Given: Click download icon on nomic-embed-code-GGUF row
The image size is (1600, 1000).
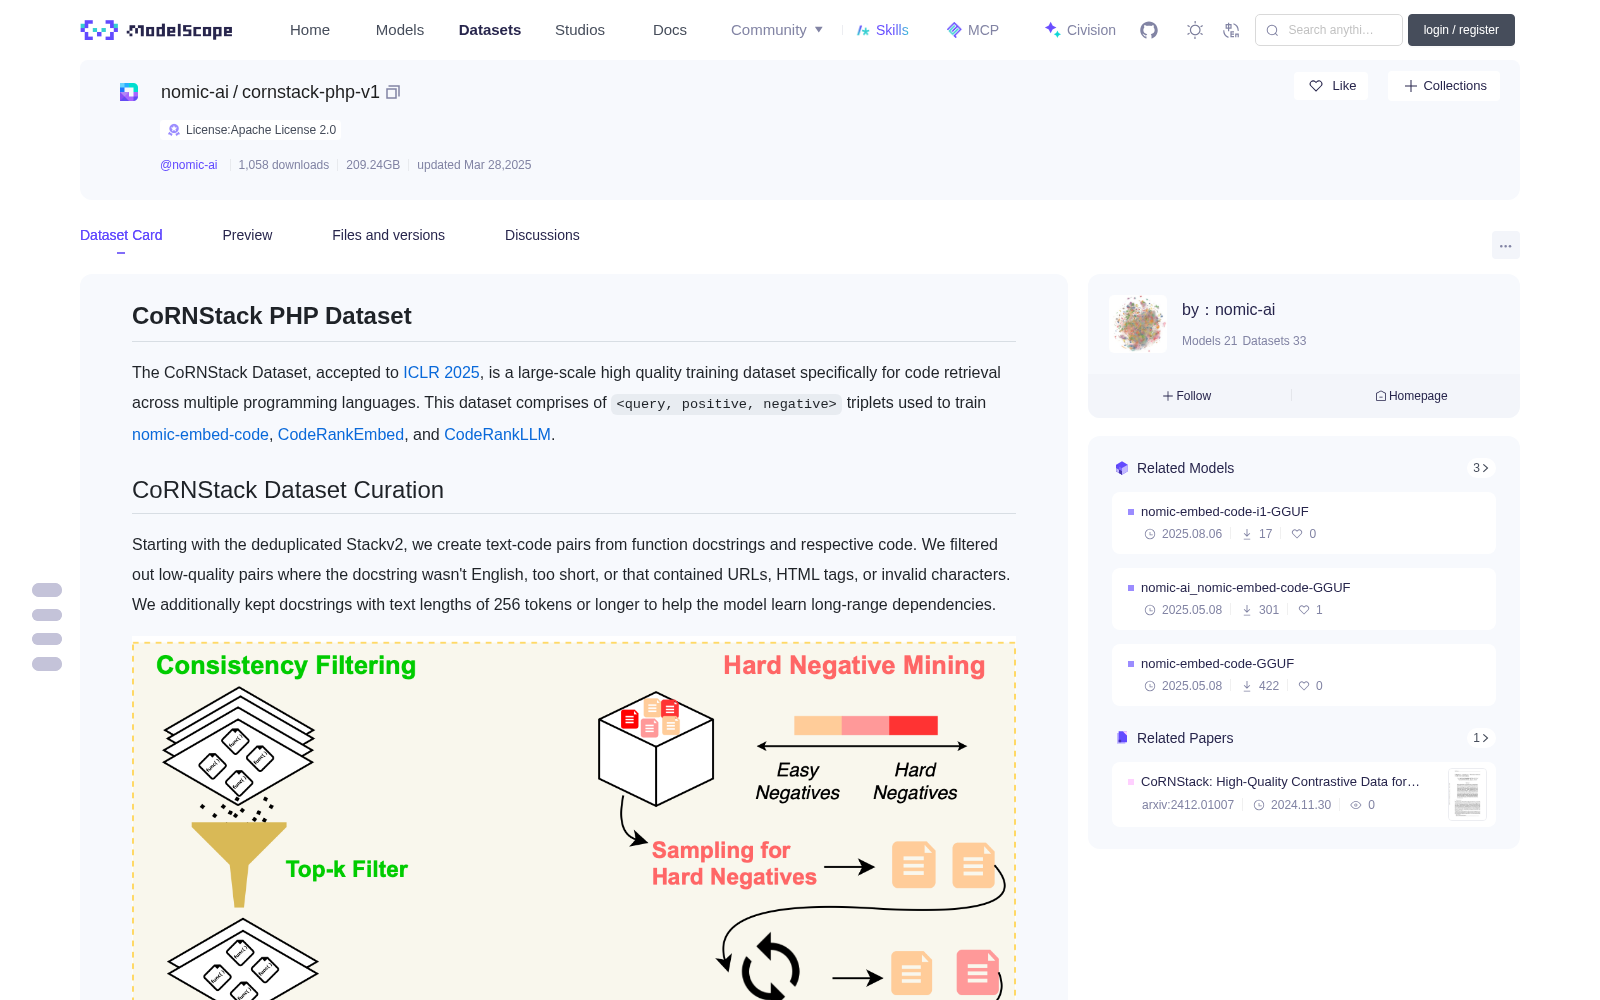Looking at the screenshot, I should point(1247,686).
